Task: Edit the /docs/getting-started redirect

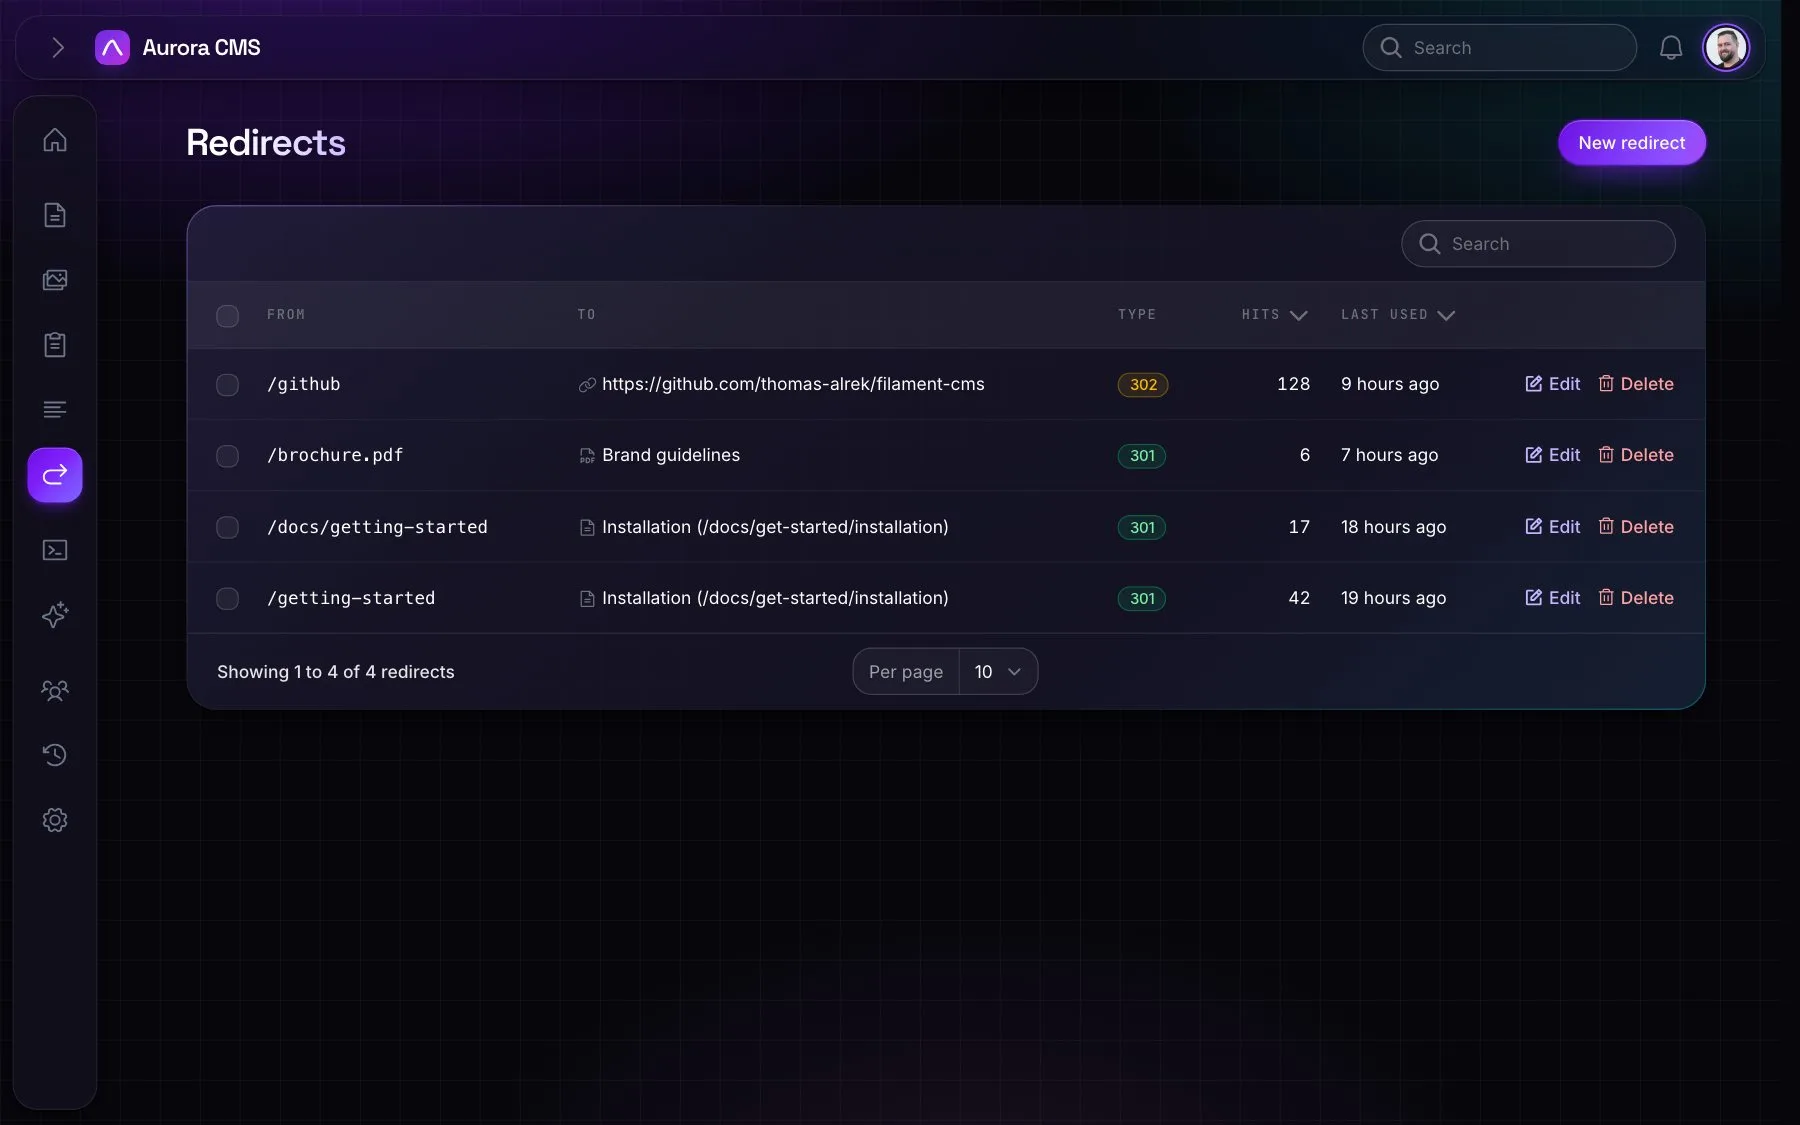Action: click(x=1552, y=527)
